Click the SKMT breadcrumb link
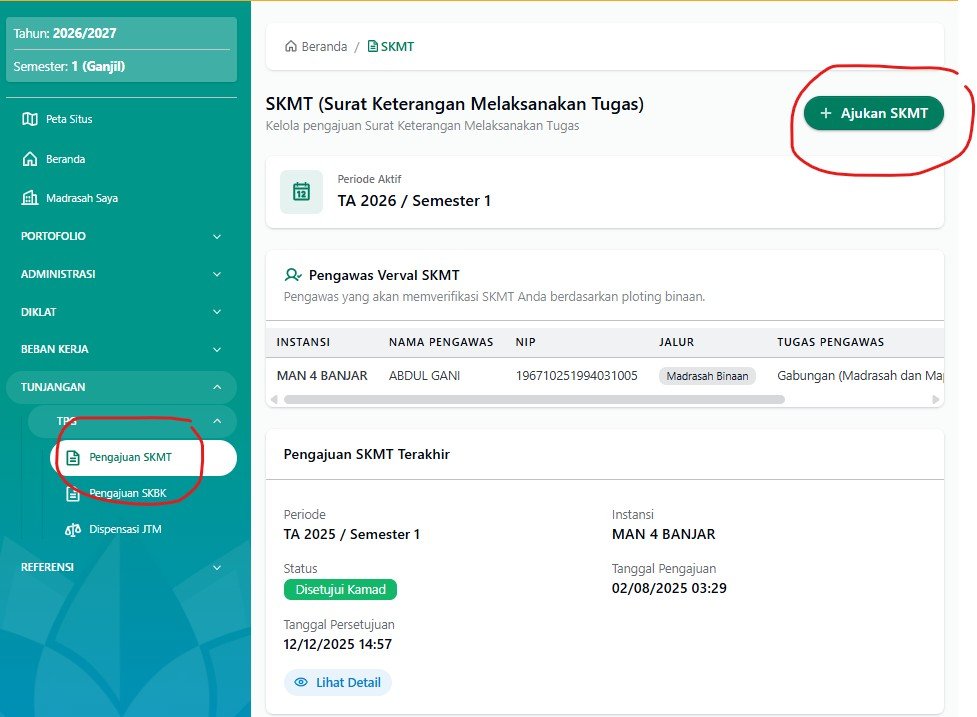This screenshot has height=717, width=977. (391, 47)
